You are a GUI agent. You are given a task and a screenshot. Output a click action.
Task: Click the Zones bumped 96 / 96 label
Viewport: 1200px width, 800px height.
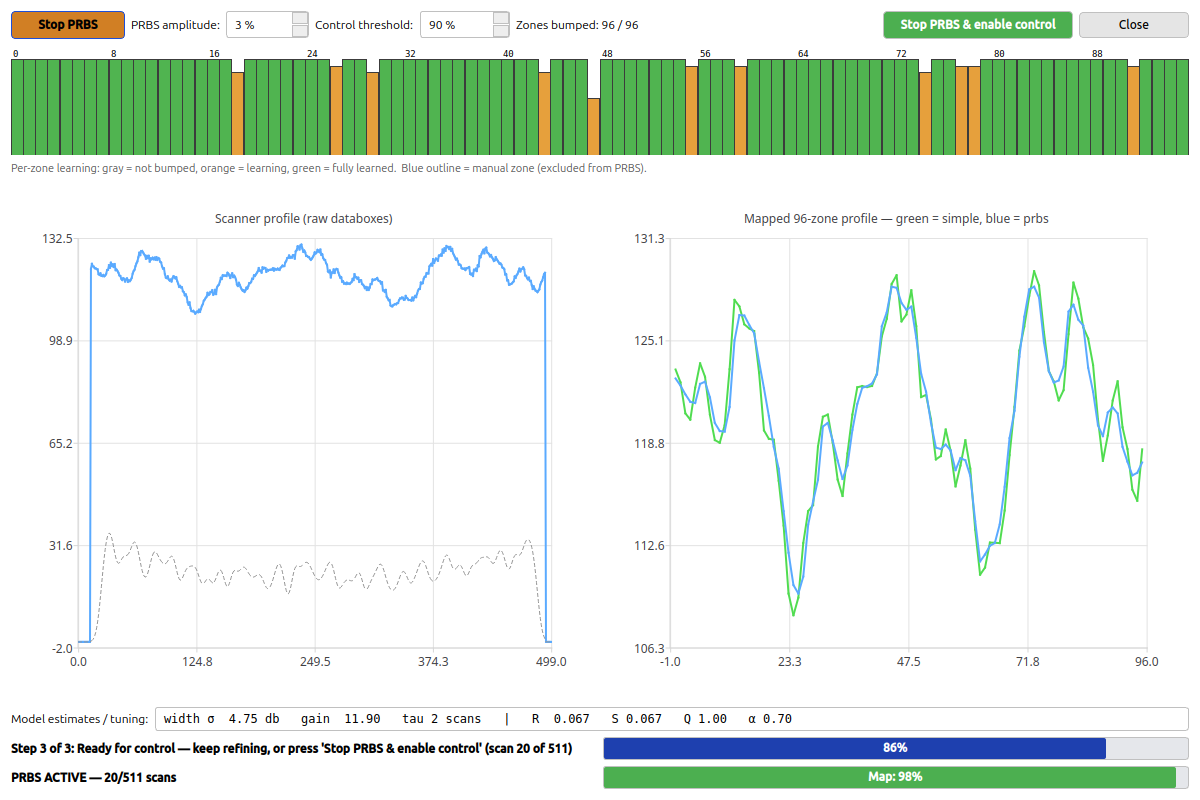577,25
